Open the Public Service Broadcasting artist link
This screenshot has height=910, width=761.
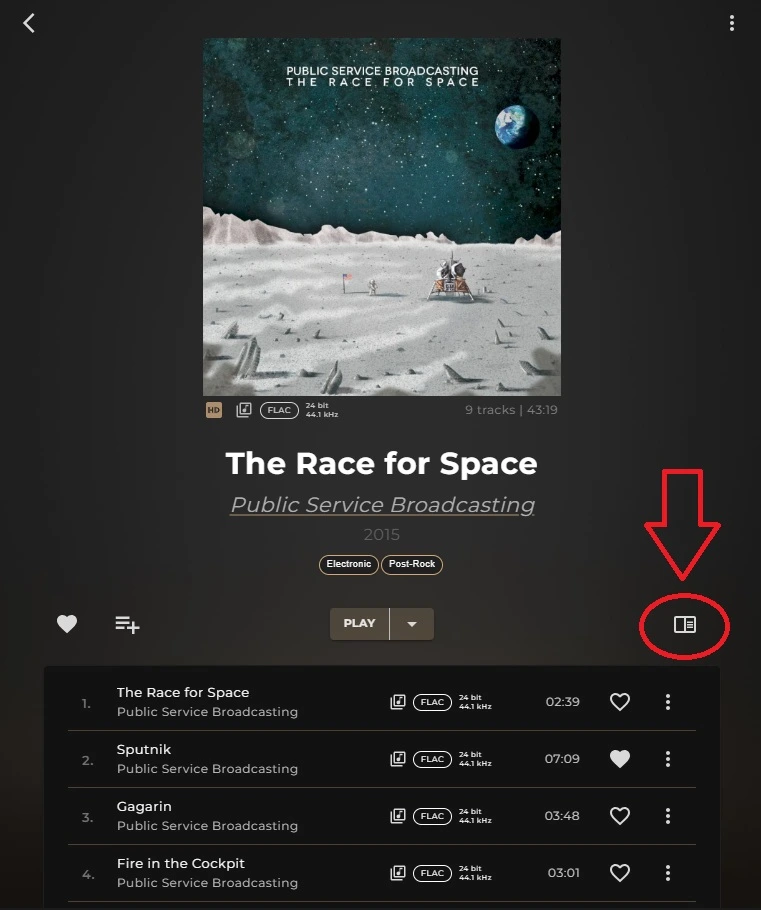382,504
